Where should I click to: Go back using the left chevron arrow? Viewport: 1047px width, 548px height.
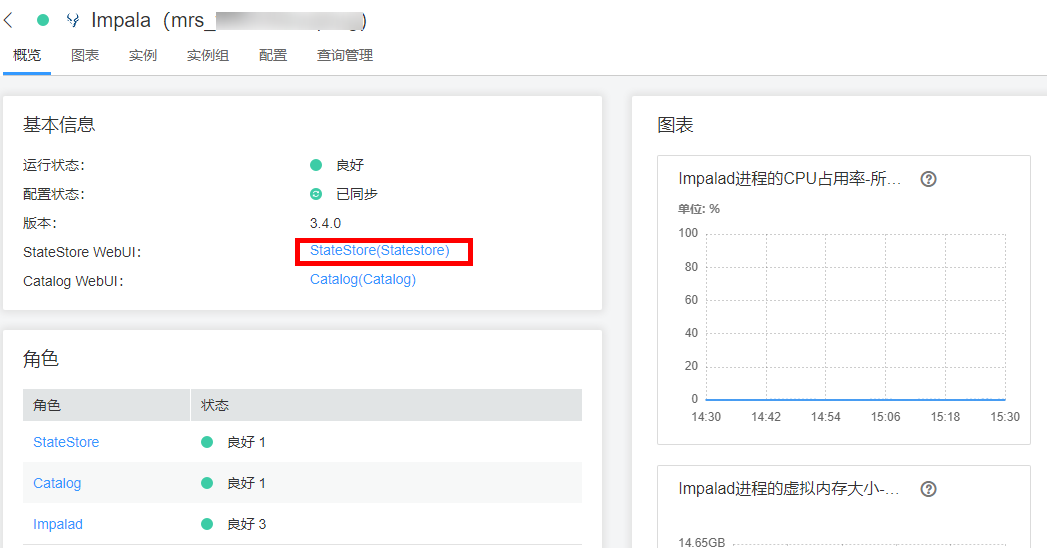point(8,21)
